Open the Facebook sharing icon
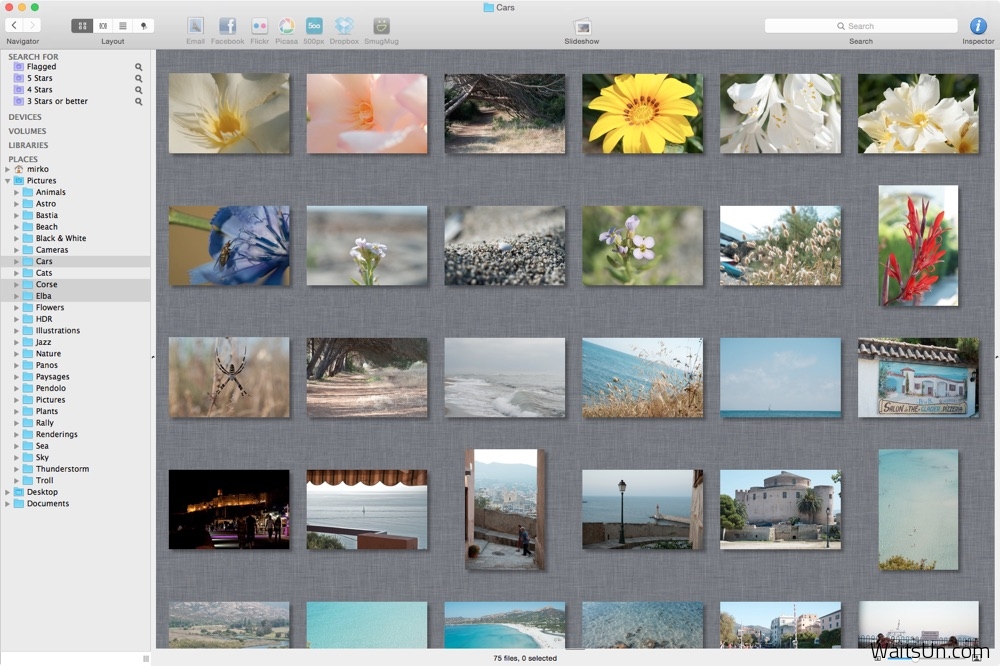This screenshot has width=1000, height=666. coord(228,26)
